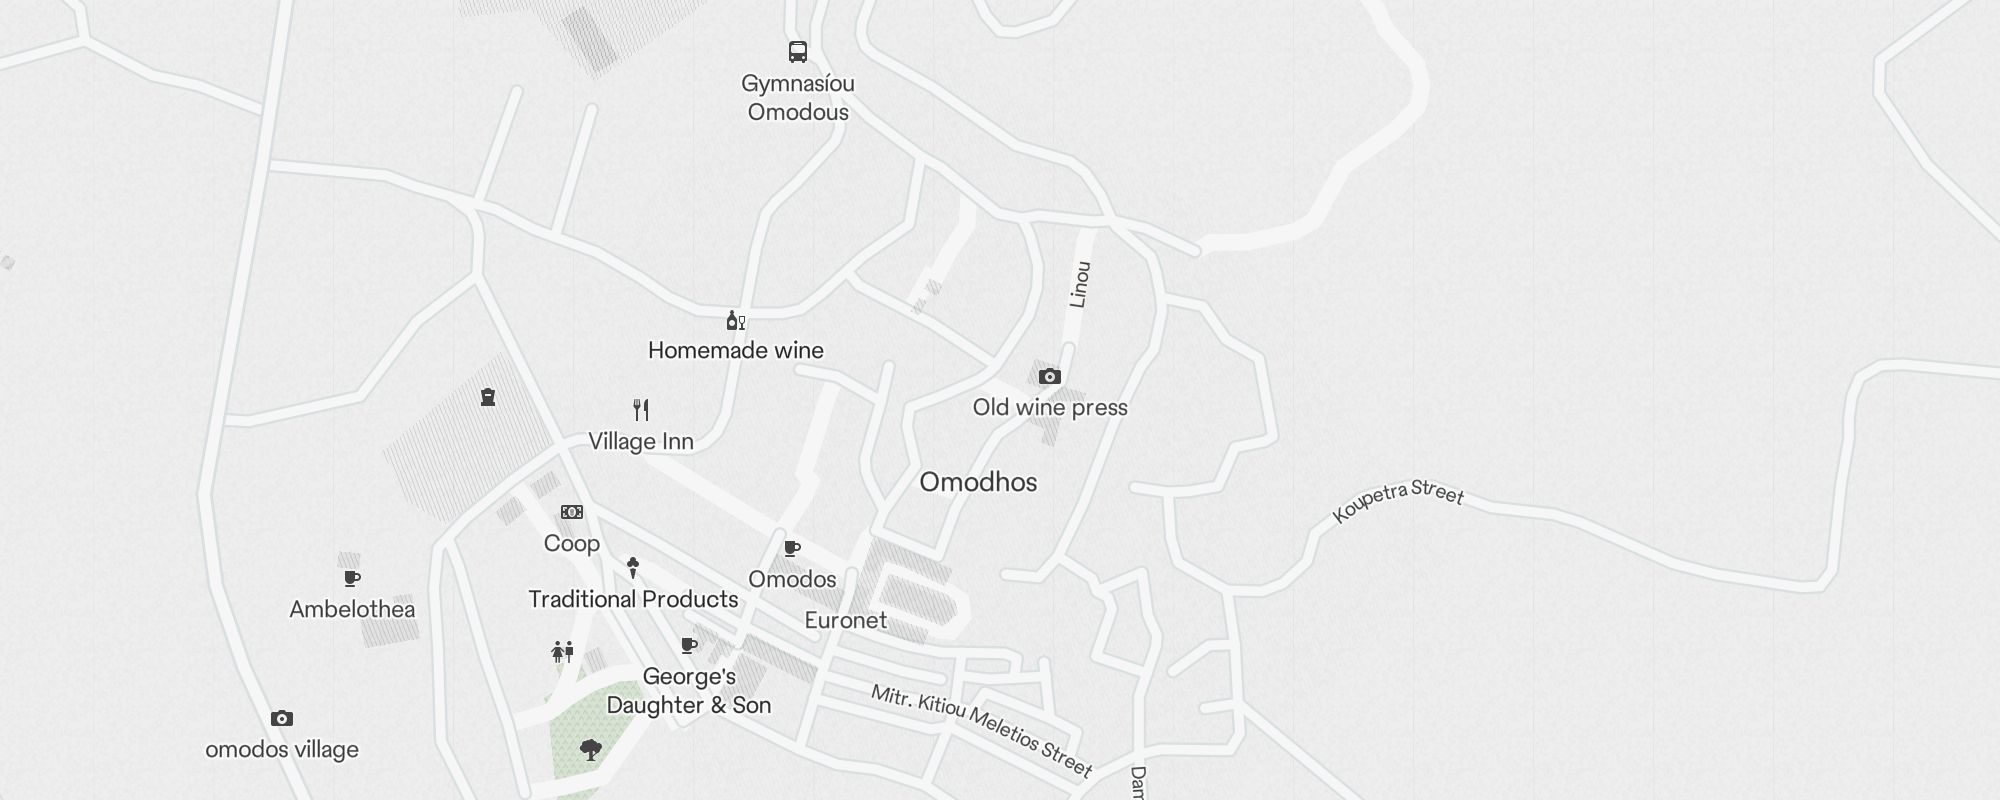The width and height of the screenshot is (2000, 800).
Task: Select the Traditional Products ice cream icon
Action: coord(633,568)
